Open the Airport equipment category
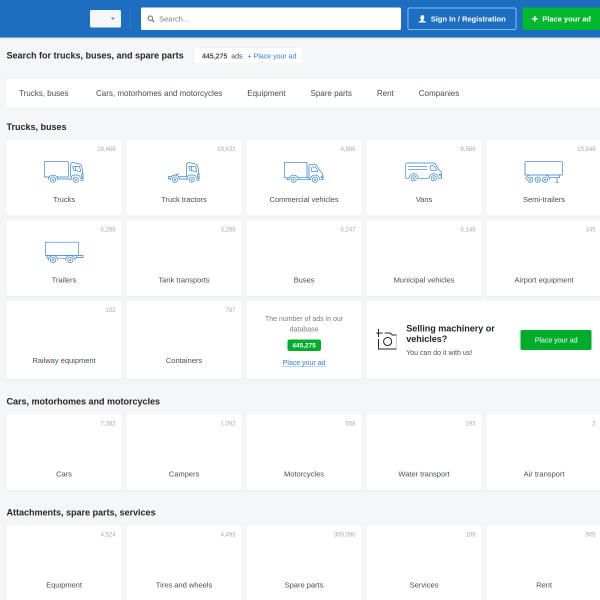The width and height of the screenshot is (600, 600). click(543, 258)
